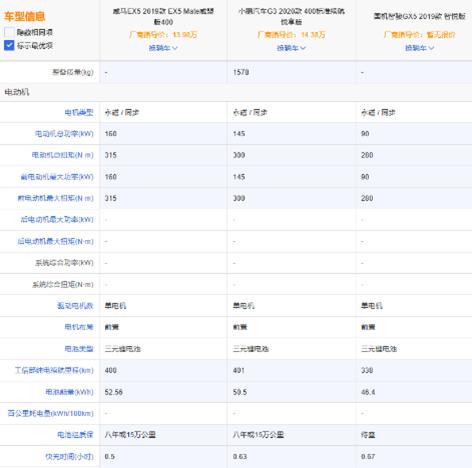Select 小鹏G3 motor count 单电机
The width and height of the screenshot is (472, 468).
pos(243,306)
